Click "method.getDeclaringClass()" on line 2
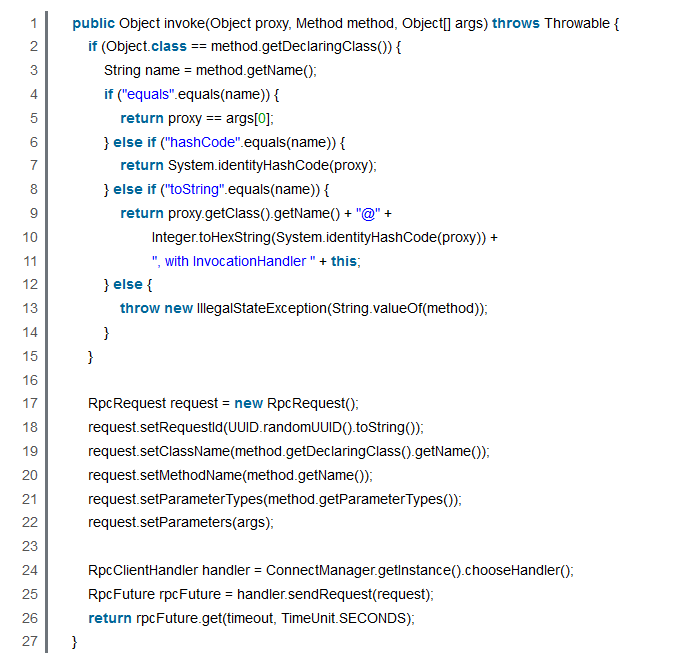Screen dimensions: 679x659 click(x=301, y=46)
